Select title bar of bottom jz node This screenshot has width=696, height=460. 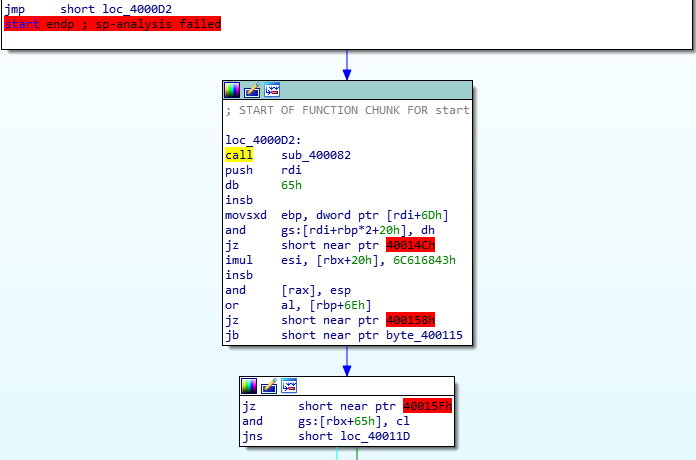coord(347,386)
